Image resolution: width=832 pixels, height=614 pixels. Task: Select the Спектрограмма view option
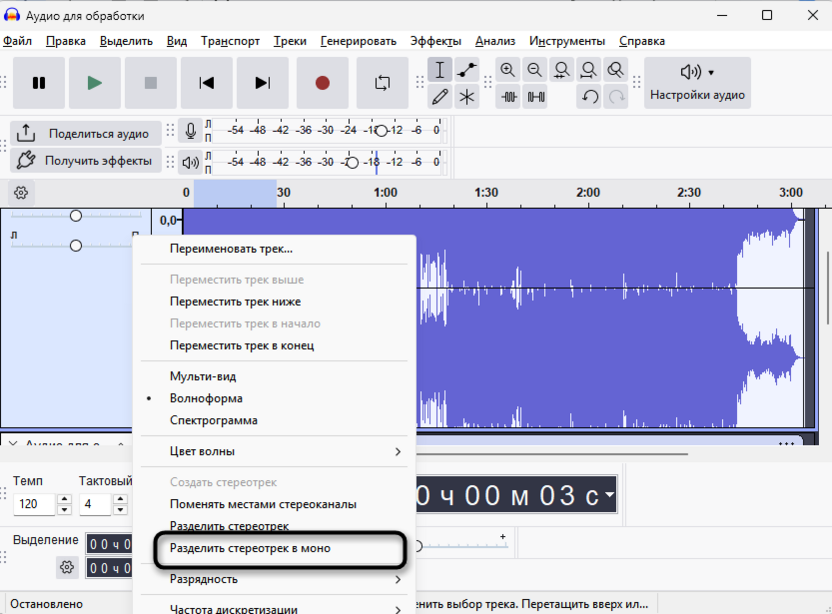[274, 420]
